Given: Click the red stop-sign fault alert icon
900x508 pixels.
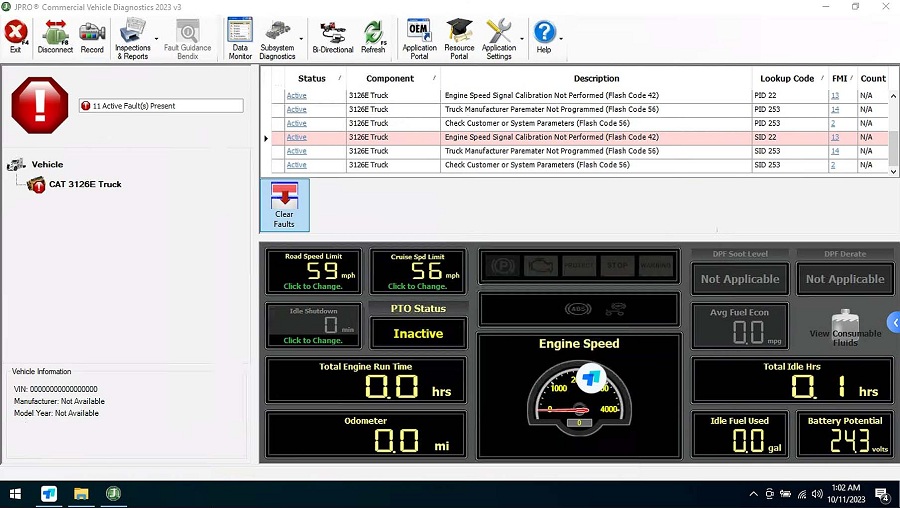Looking at the screenshot, I should pyautogui.click(x=40, y=106).
